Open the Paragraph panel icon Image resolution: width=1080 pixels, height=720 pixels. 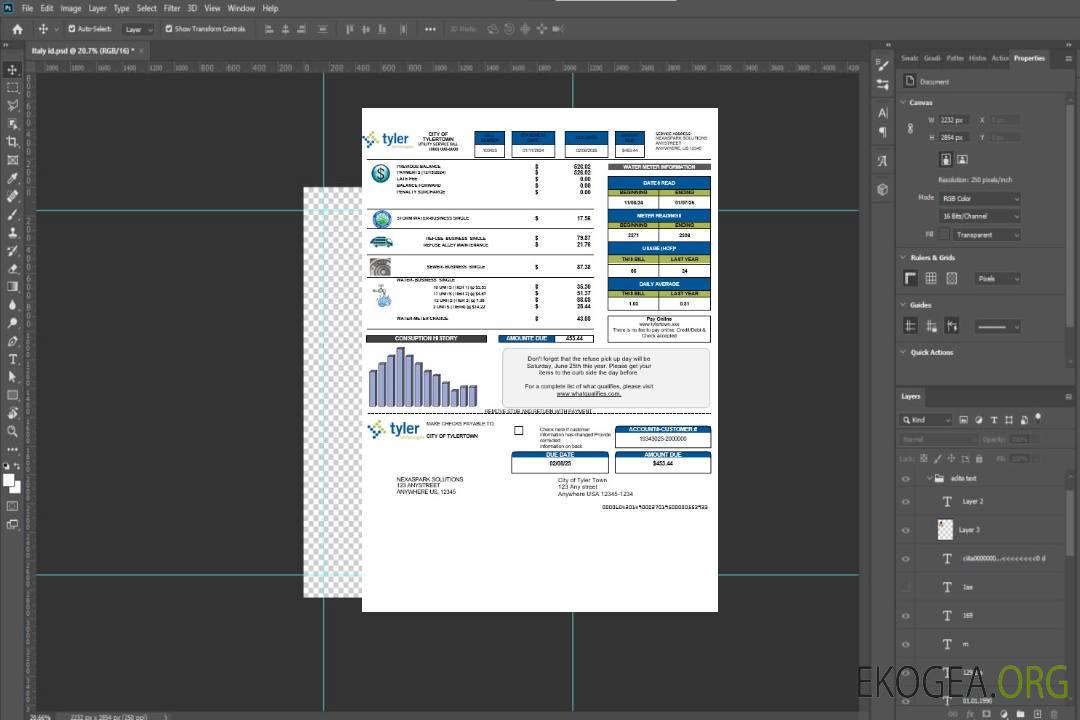click(x=883, y=132)
